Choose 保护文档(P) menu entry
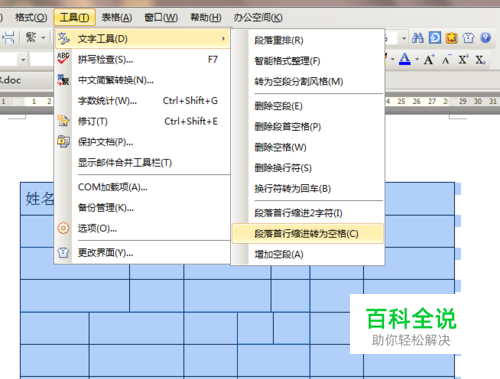This screenshot has height=379, width=500. tap(143, 142)
